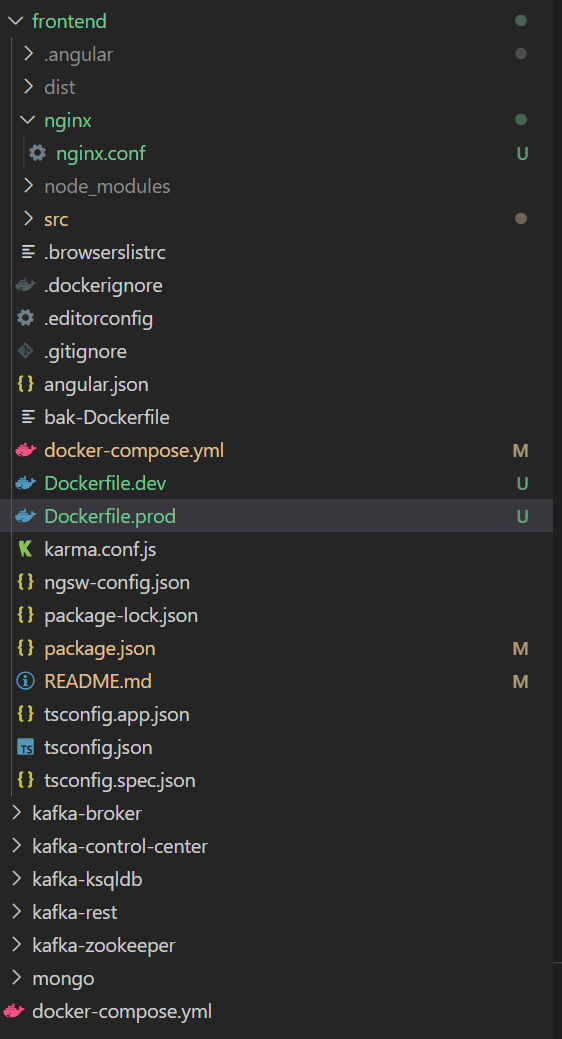This screenshot has width=562, height=1039.
Task: Expand the kafka-zookeeper folder chevron
Action: [x=16, y=945]
